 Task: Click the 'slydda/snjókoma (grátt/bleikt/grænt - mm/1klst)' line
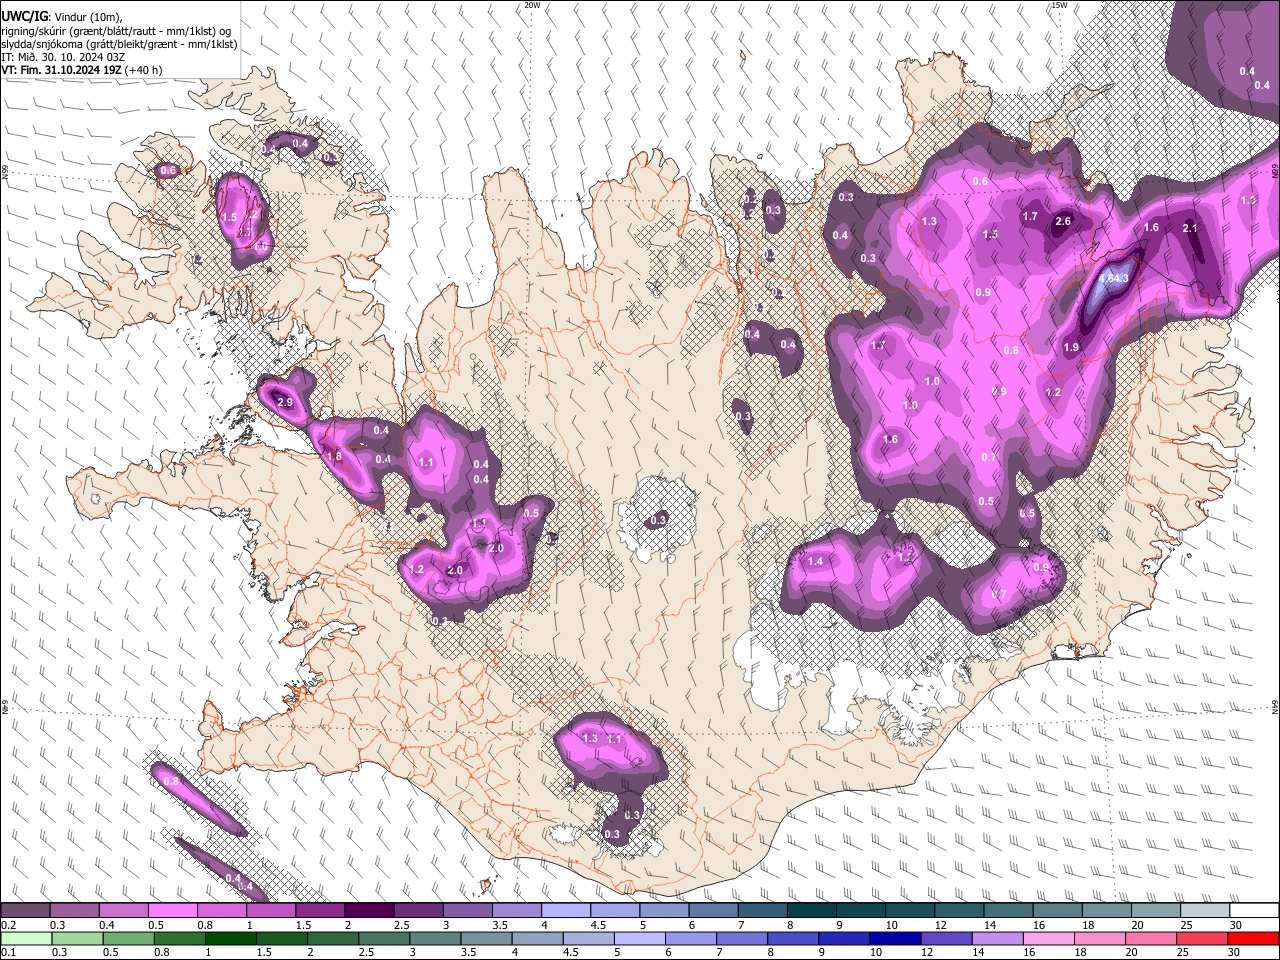119,44
